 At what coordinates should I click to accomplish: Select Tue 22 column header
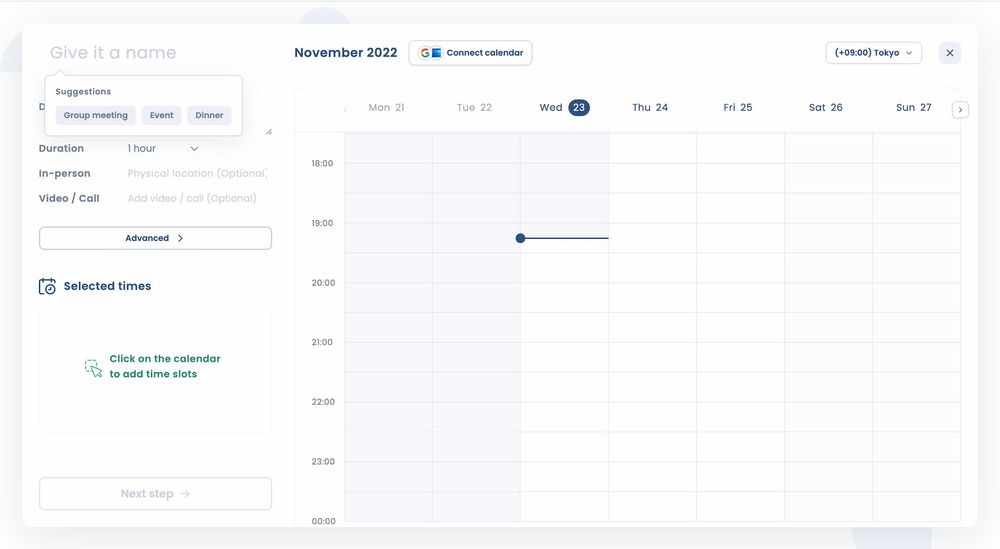click(x=474, y=108)
